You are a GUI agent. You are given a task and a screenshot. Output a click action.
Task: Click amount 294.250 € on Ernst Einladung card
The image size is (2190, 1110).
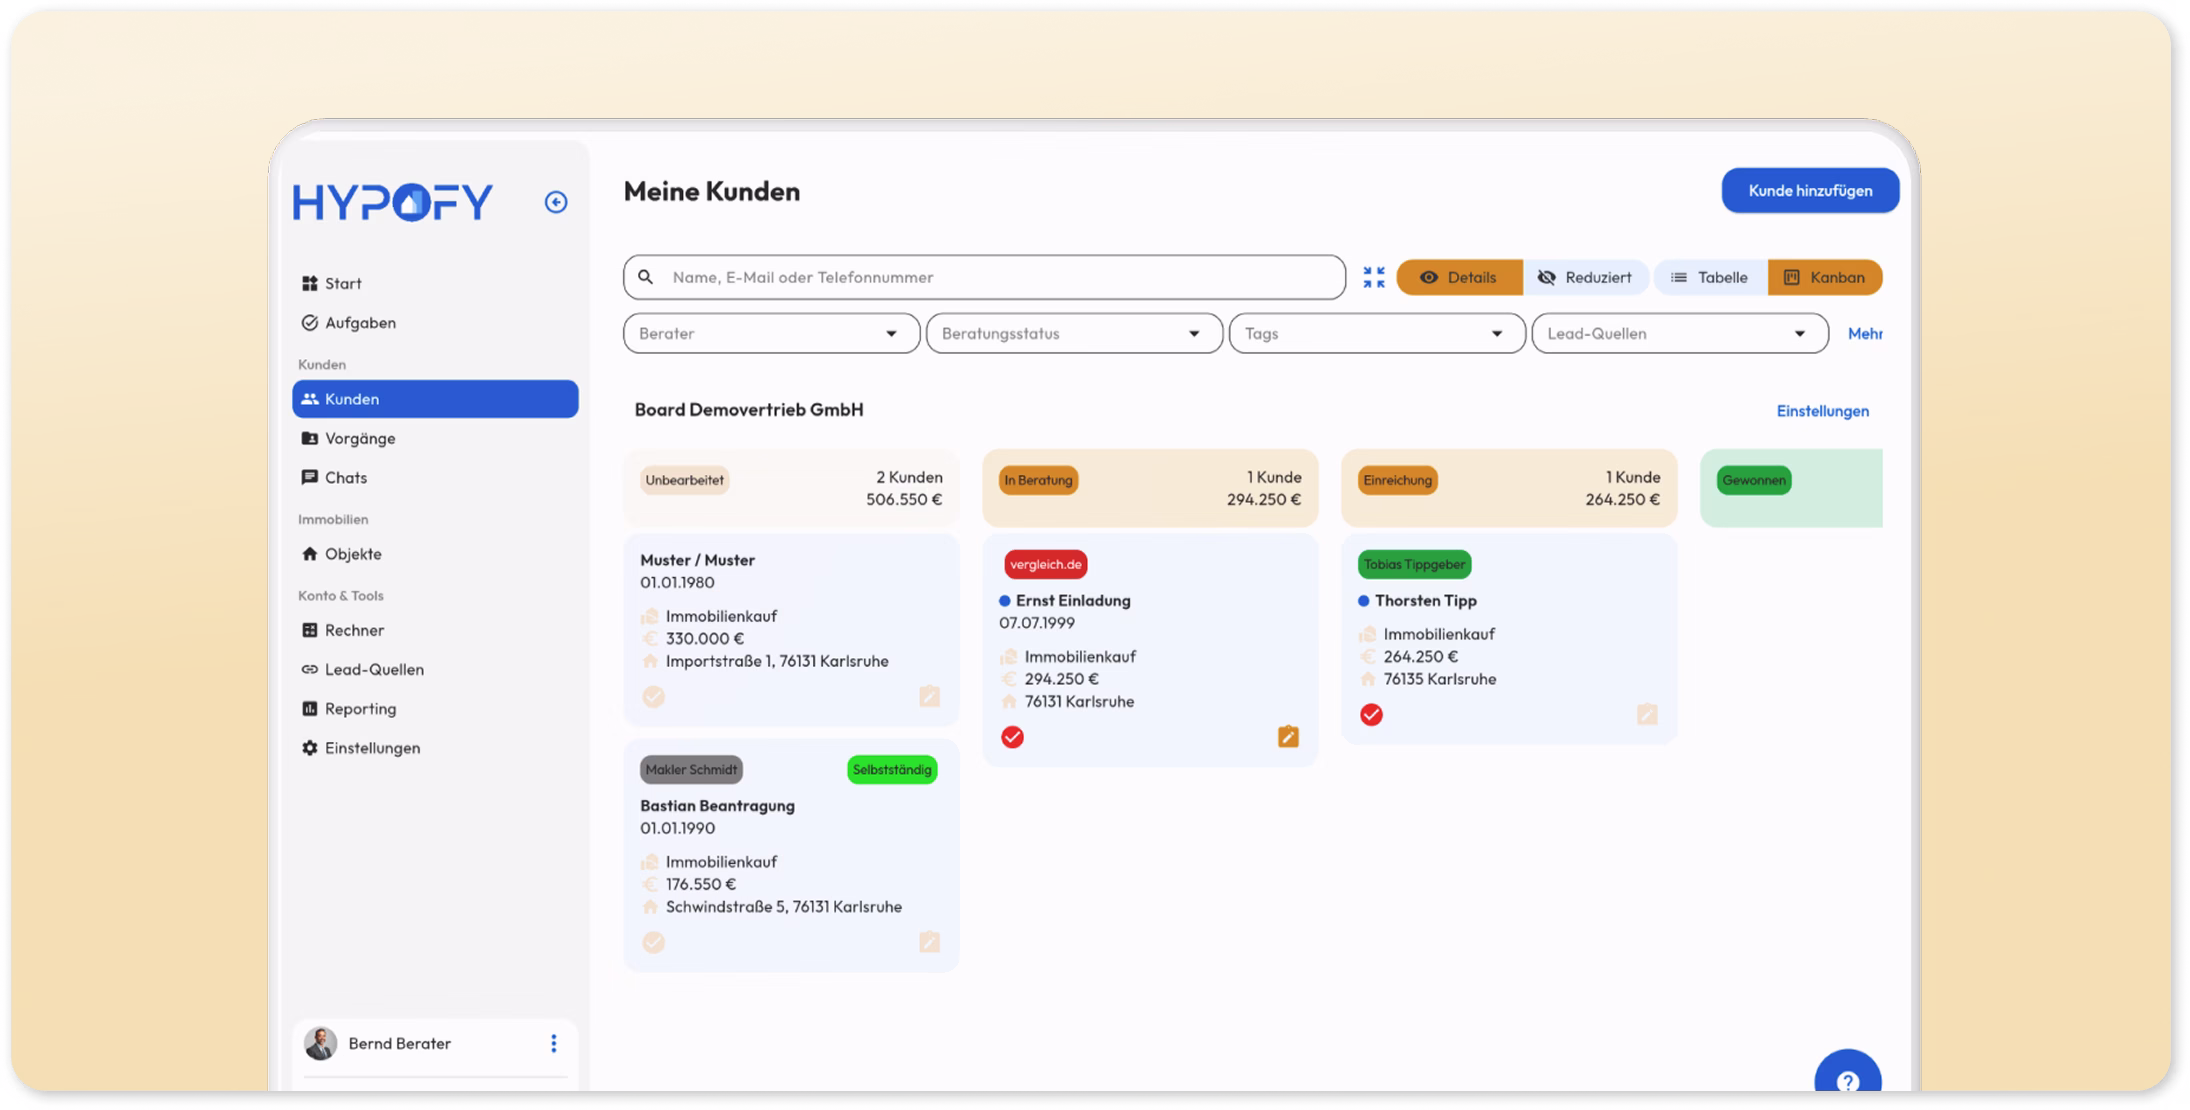(1061, 679)
